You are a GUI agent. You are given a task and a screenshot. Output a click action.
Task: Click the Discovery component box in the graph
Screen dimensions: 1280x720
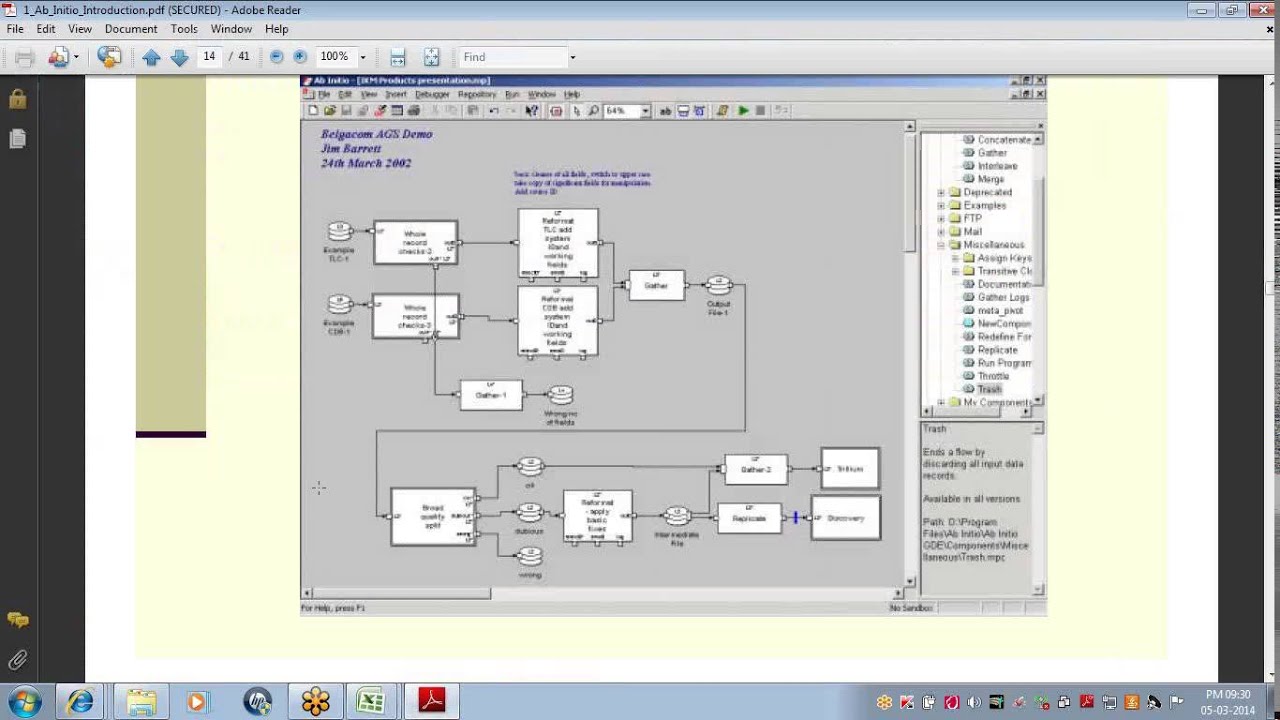click(x=846, y=518)
